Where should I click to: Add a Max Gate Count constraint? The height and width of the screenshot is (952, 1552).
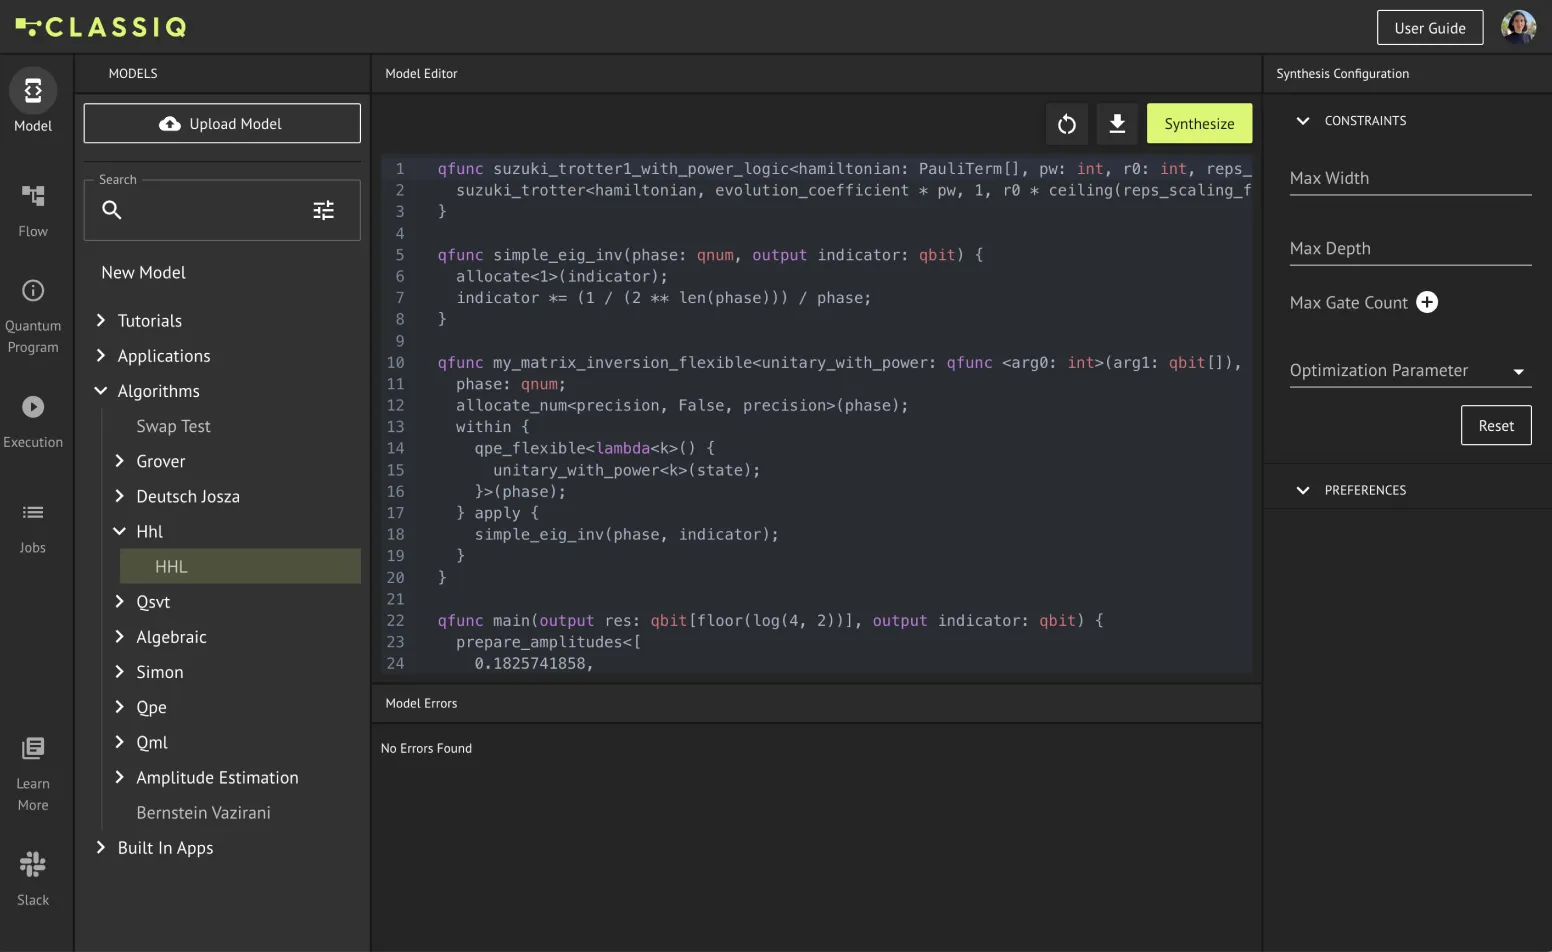(x=1427, y=303)
